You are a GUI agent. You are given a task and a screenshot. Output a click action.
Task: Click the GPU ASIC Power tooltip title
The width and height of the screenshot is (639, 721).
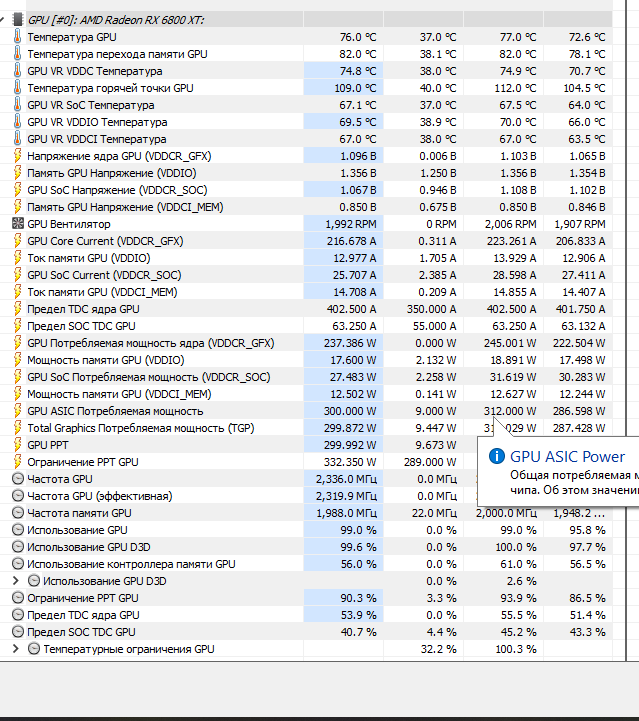coord(567,457)
